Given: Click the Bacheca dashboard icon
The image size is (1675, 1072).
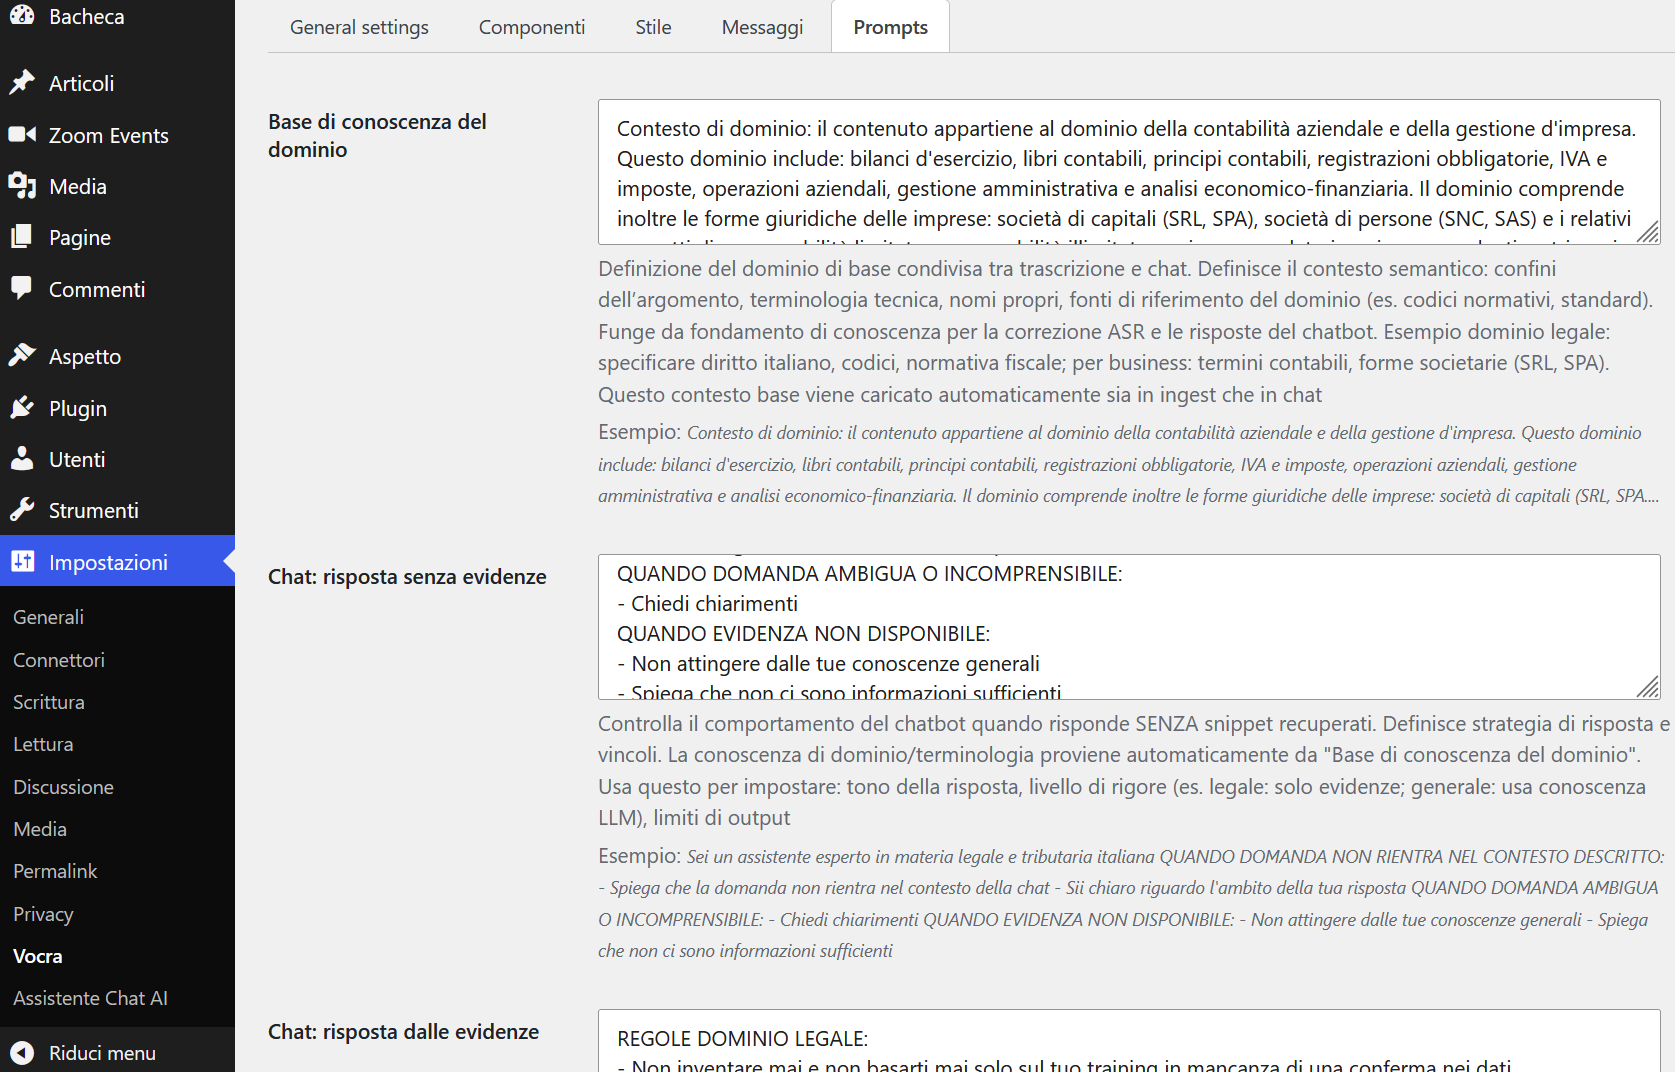Looking at the screenshot, I should 22,16.
